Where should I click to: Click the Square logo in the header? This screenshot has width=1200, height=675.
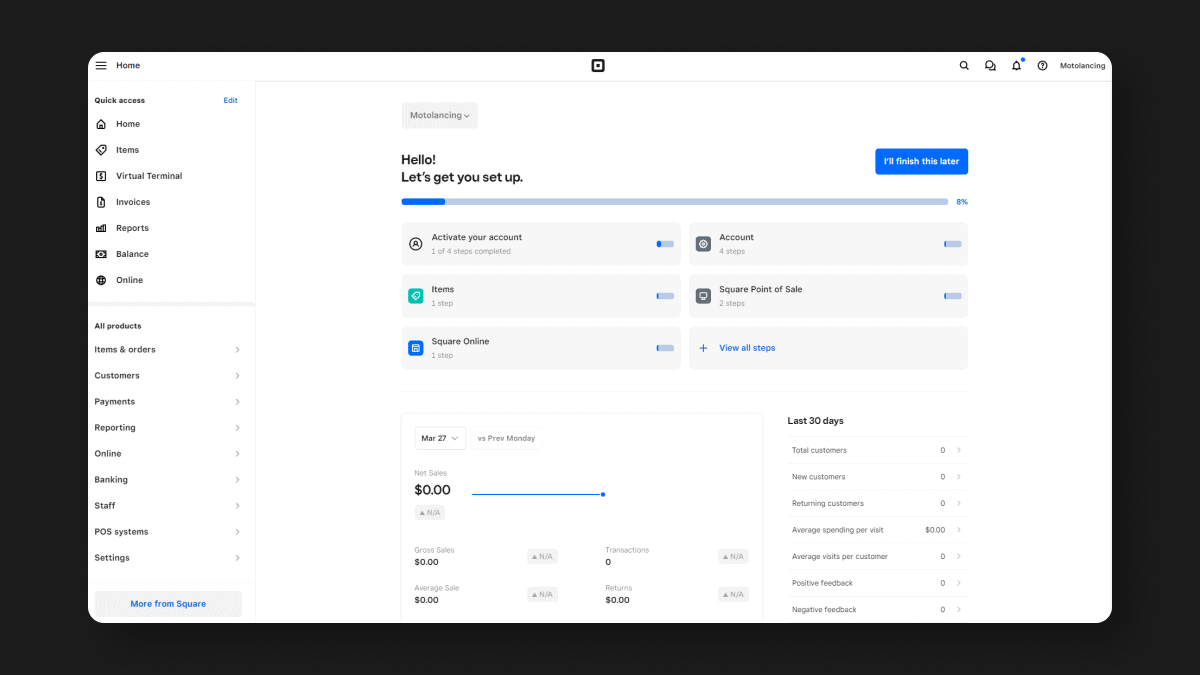598,65
